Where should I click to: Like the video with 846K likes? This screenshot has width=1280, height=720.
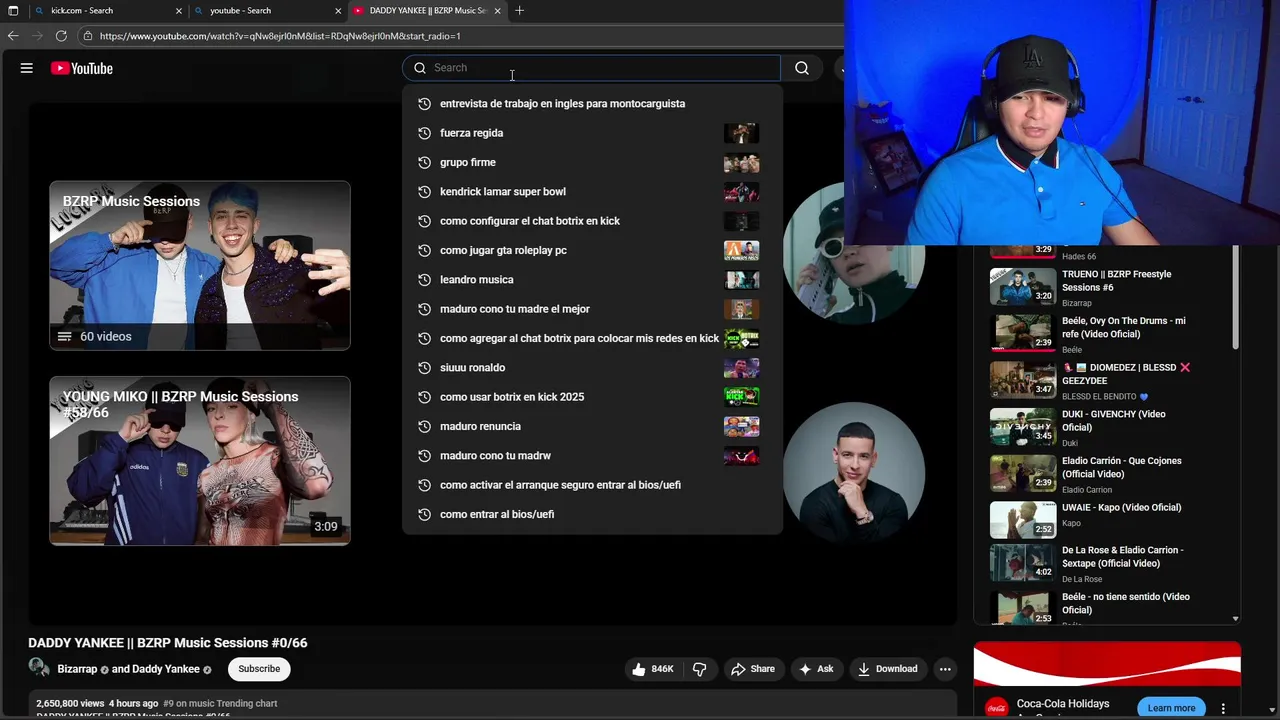(x=652, y=669)
